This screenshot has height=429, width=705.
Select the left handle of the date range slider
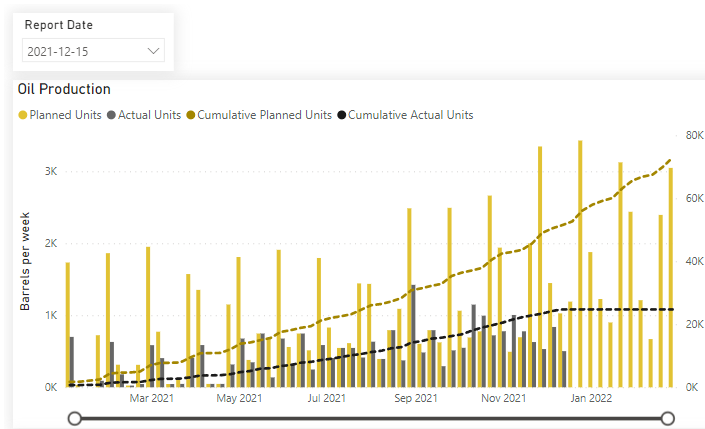[x=74, y=417]
